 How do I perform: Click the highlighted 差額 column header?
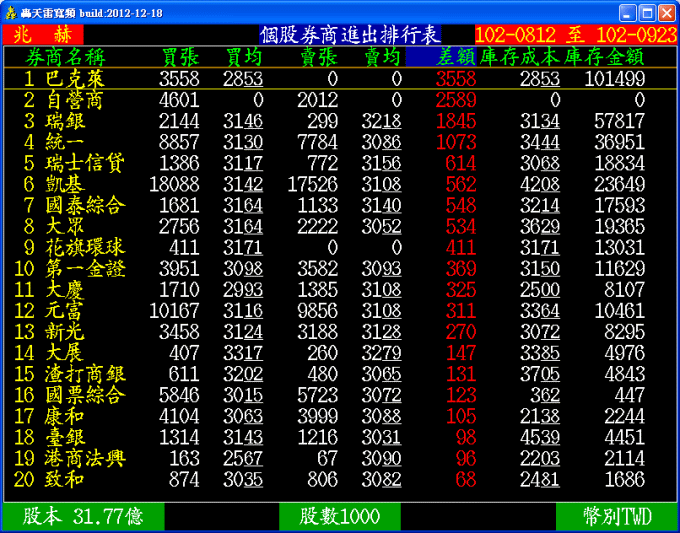coord(441,57)
